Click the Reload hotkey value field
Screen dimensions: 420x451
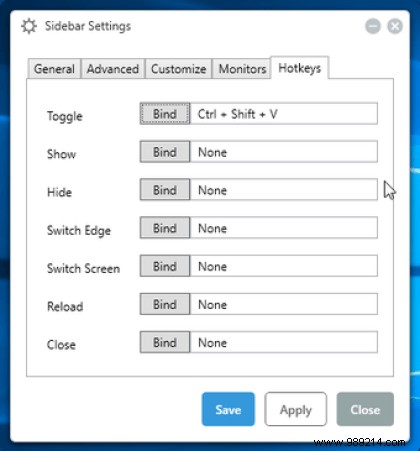point(284,304)
